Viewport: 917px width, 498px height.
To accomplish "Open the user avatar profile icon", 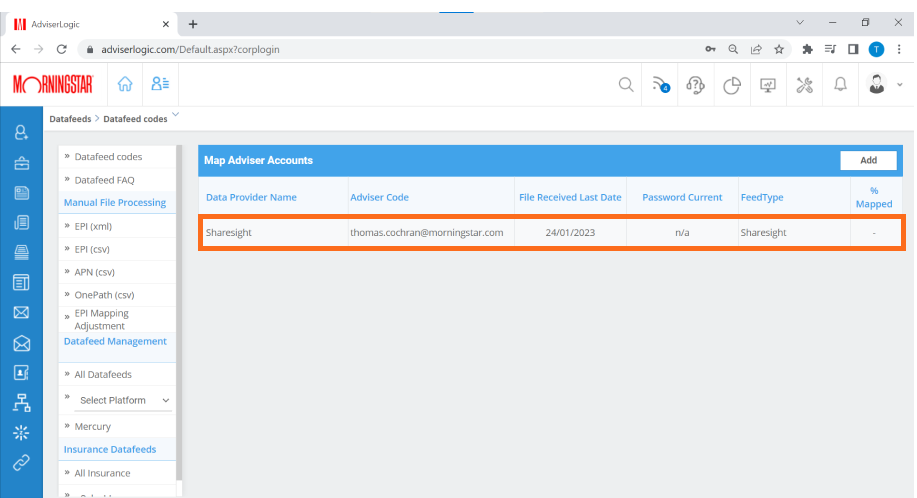I will (876, 84).
